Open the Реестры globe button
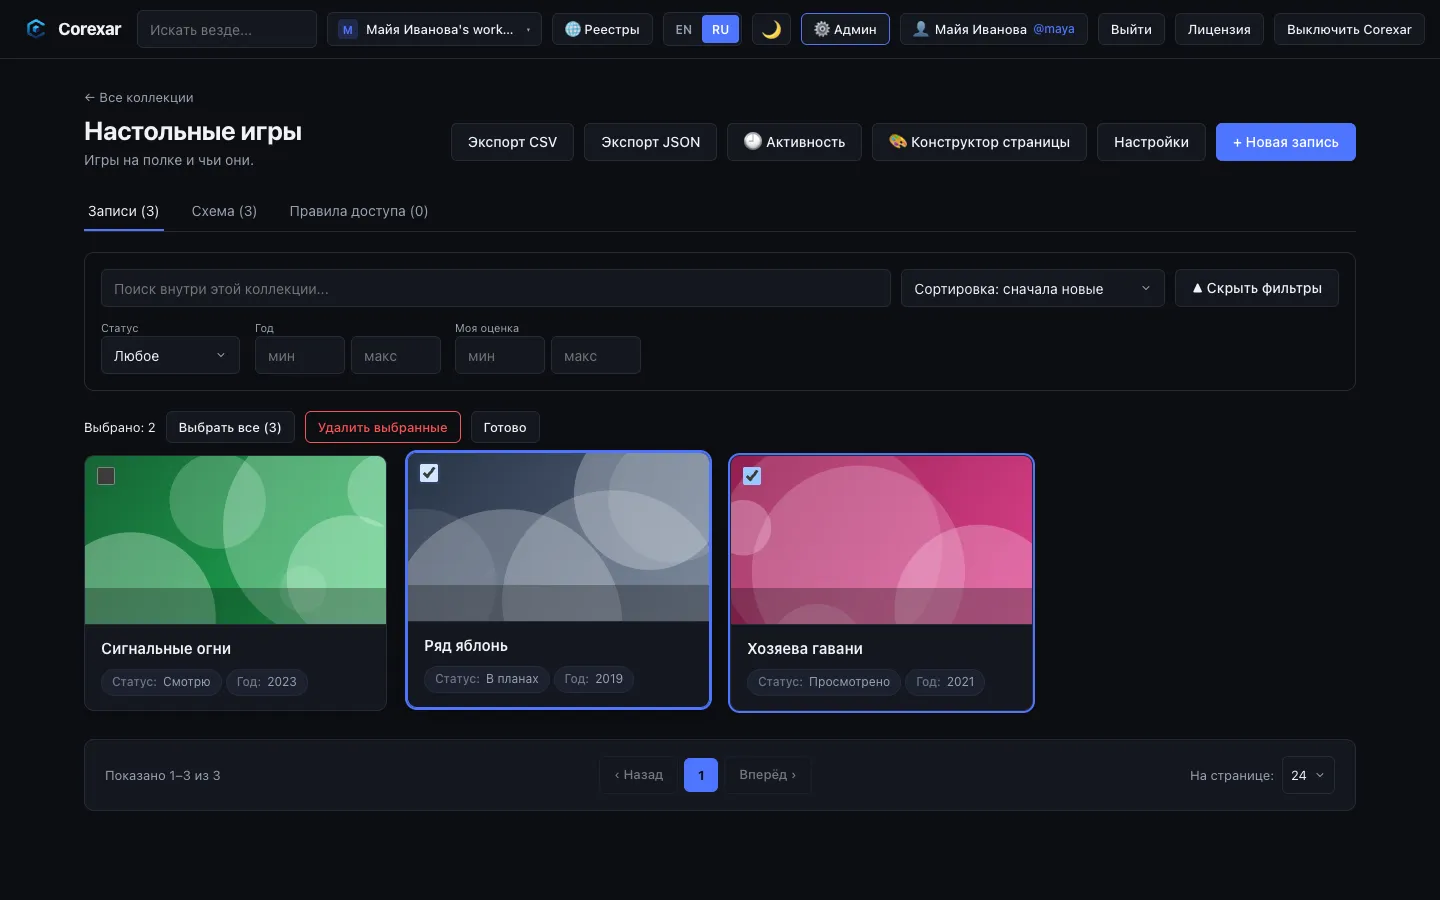 [x=602, y=29]
